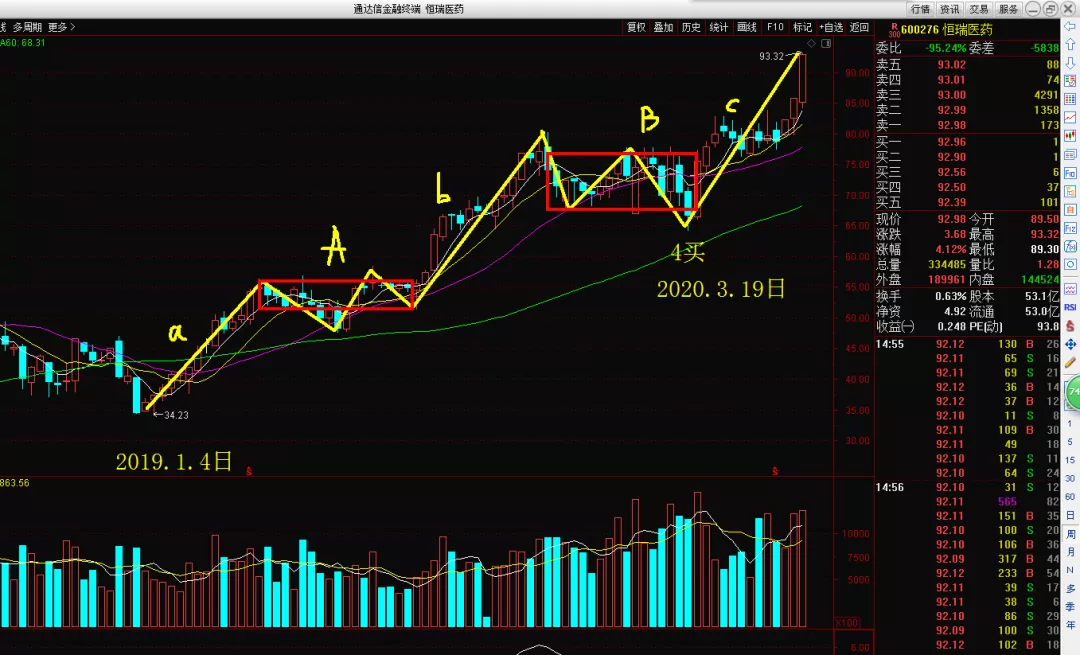Click the 卖一 price 92.98
The height and width of the screenshot is (655, 1080).
click(x=951, y=125)
